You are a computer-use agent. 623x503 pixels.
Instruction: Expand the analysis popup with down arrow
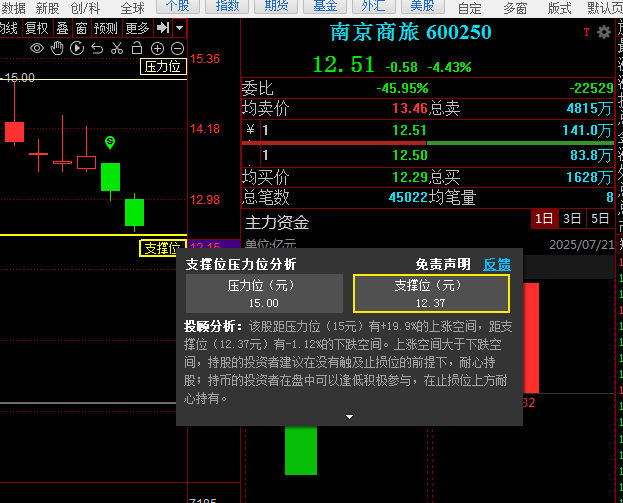[350, 417]
